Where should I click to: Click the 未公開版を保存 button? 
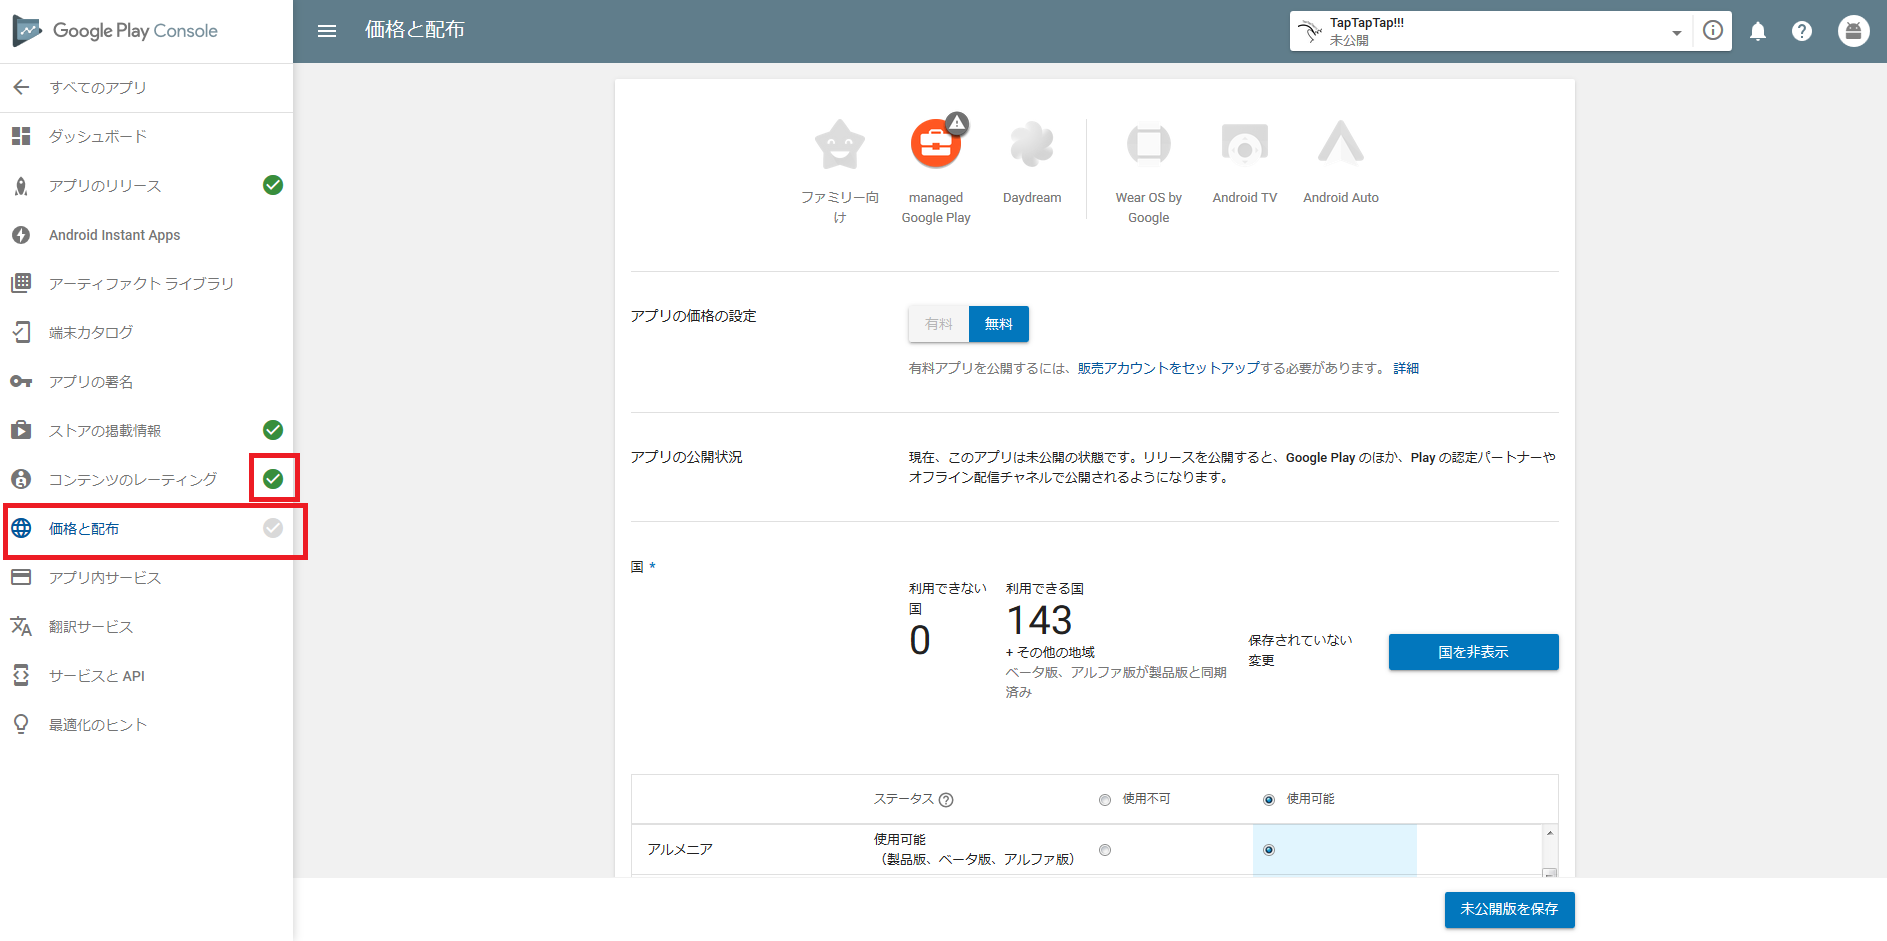click(1509, 910)
